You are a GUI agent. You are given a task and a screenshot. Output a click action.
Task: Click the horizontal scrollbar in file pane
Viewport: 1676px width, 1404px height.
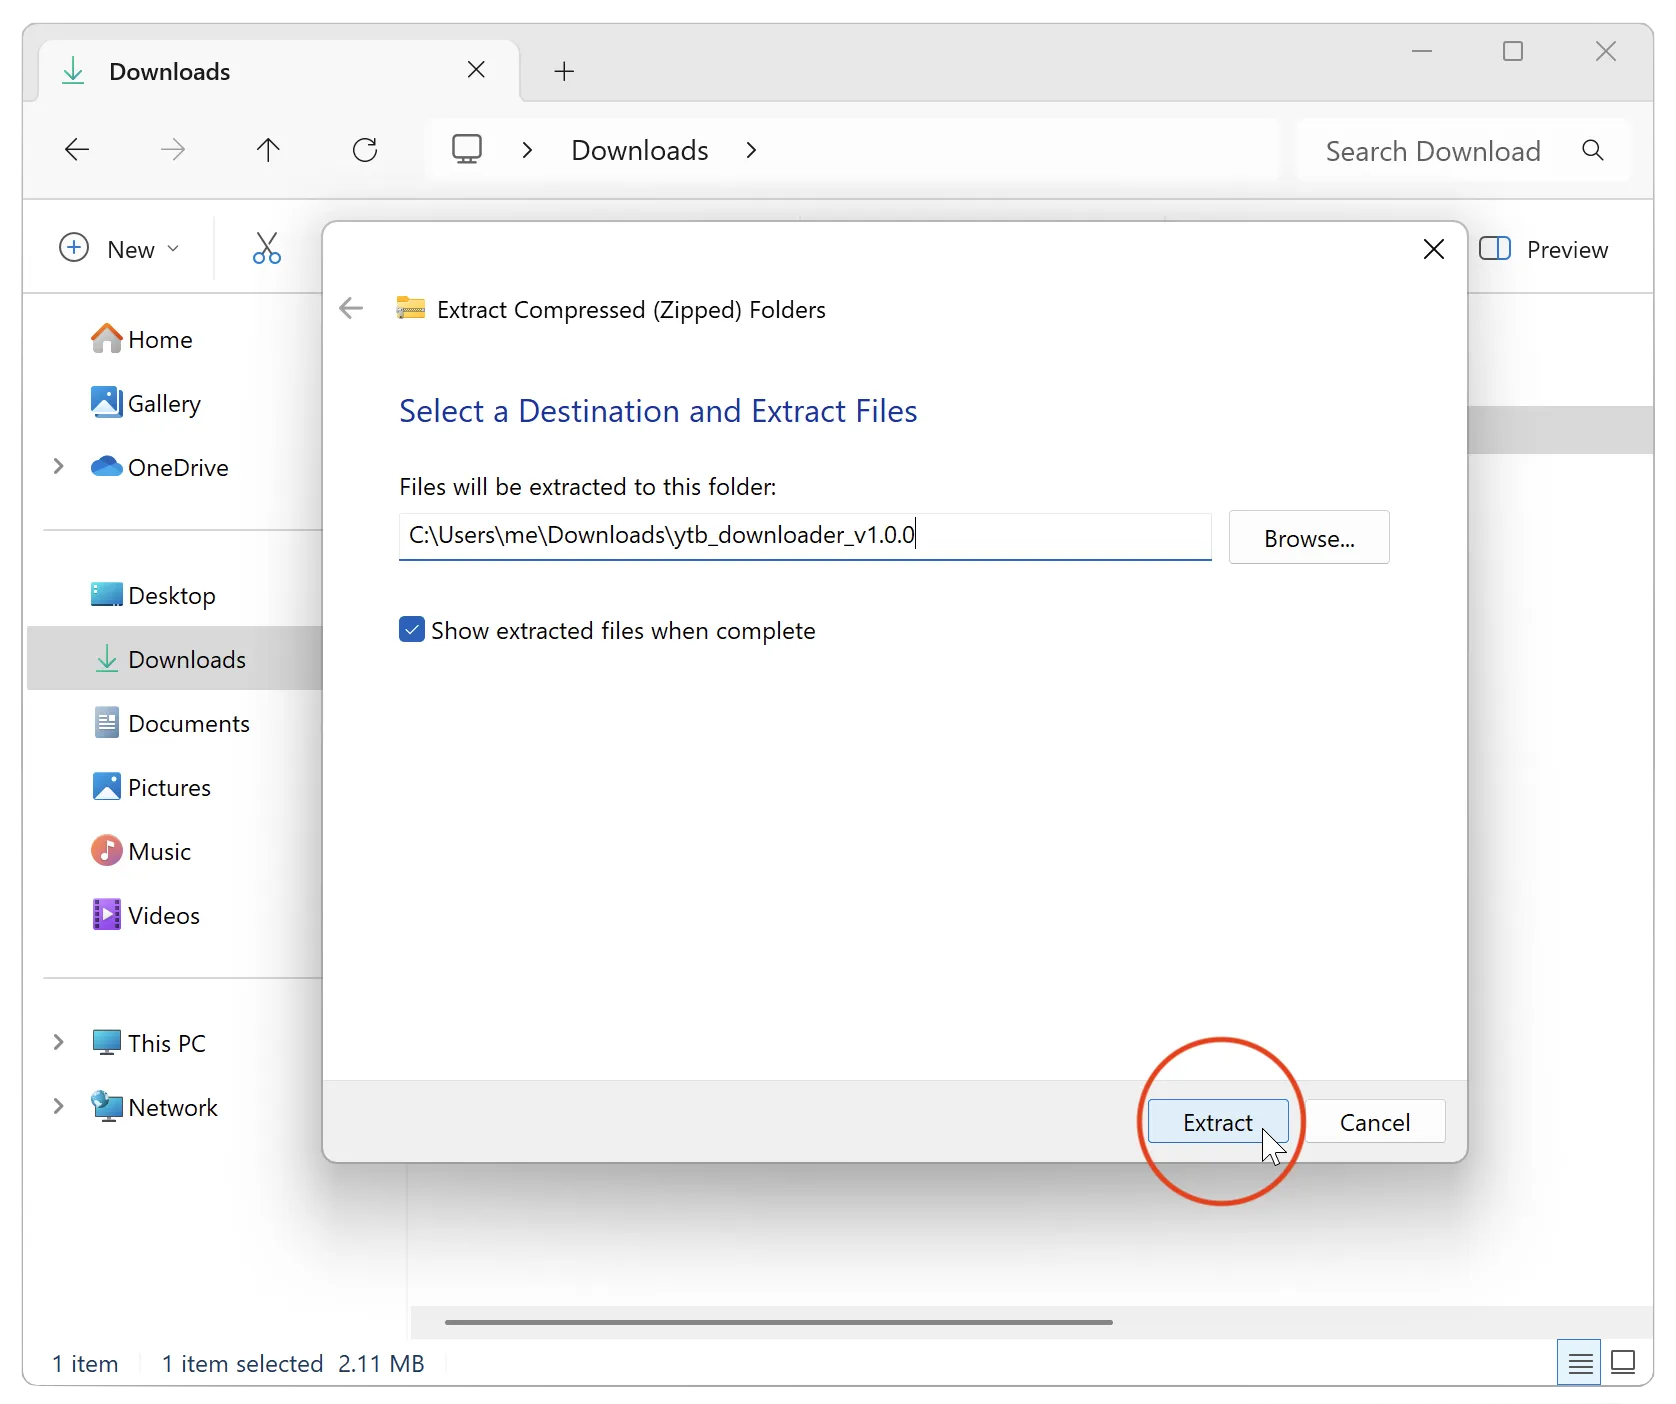pos(778,1322)
